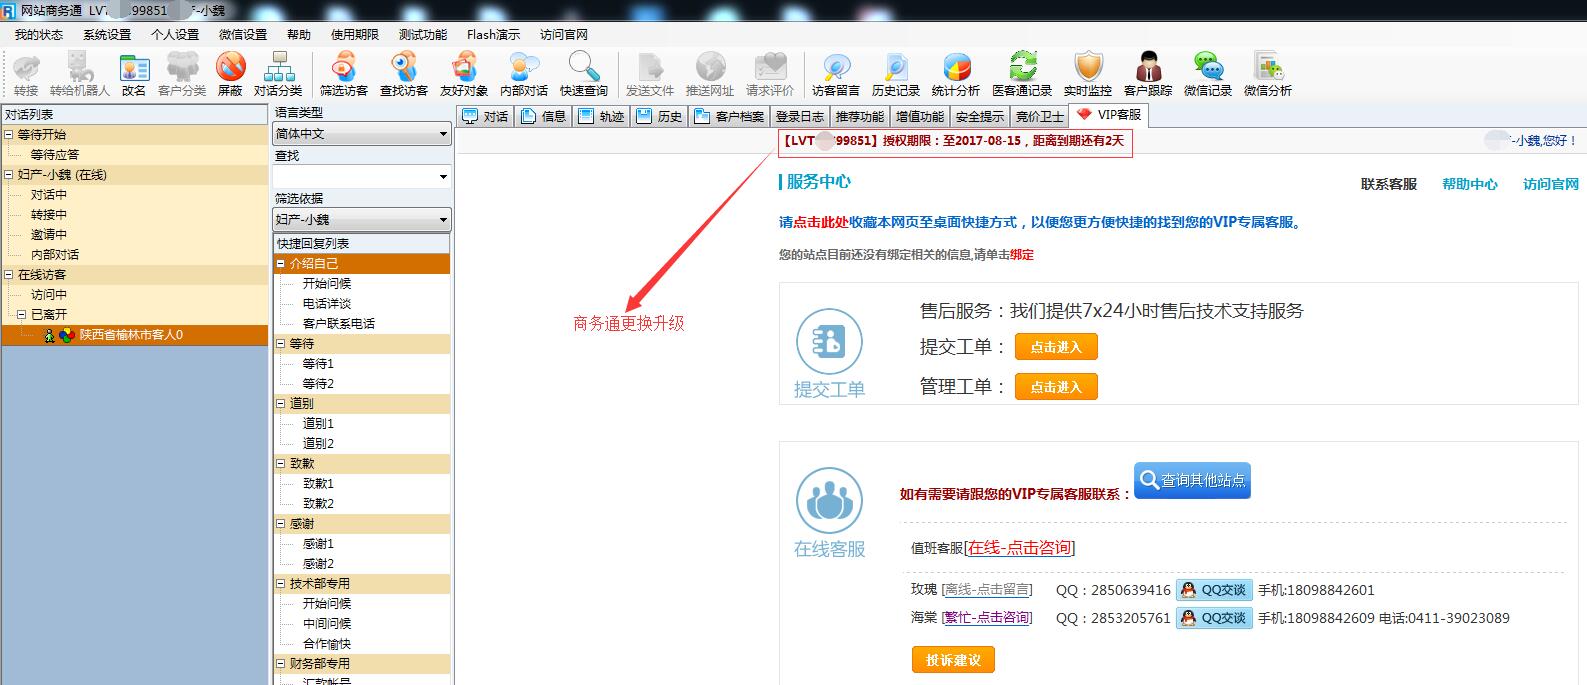This screenshot has width=1587, height=685.
Task: Open the 语言类型 简体中文 dropdown
Action: tap(361, 133)
